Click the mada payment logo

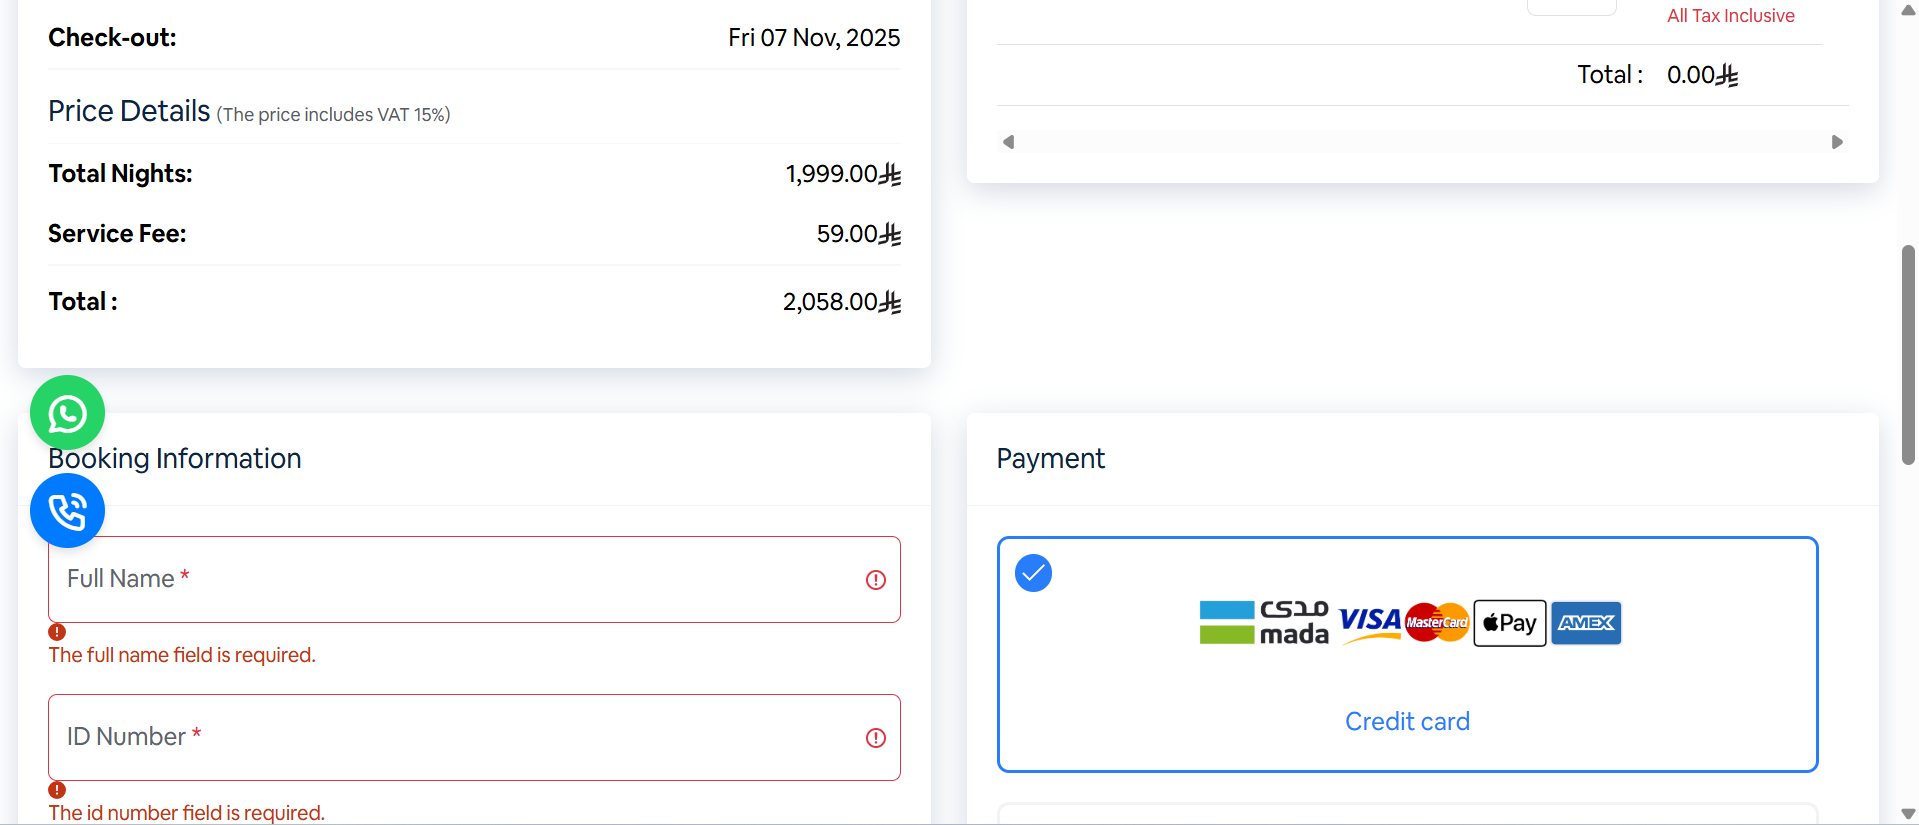(x=1264, y=623)
